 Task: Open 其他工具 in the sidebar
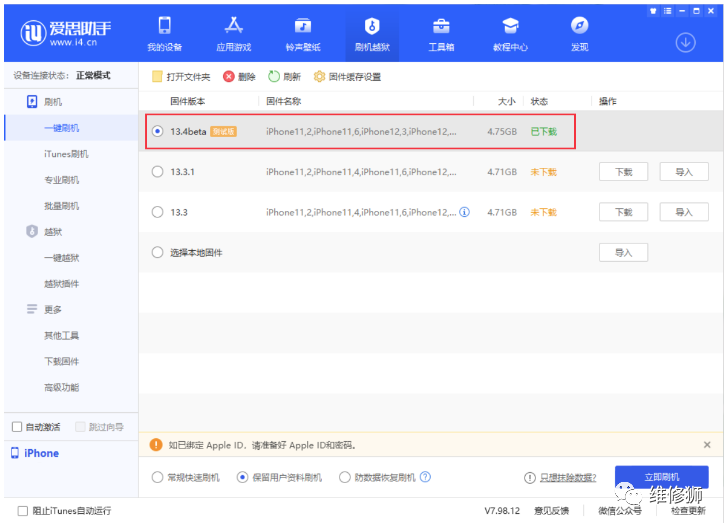point(62,335)
